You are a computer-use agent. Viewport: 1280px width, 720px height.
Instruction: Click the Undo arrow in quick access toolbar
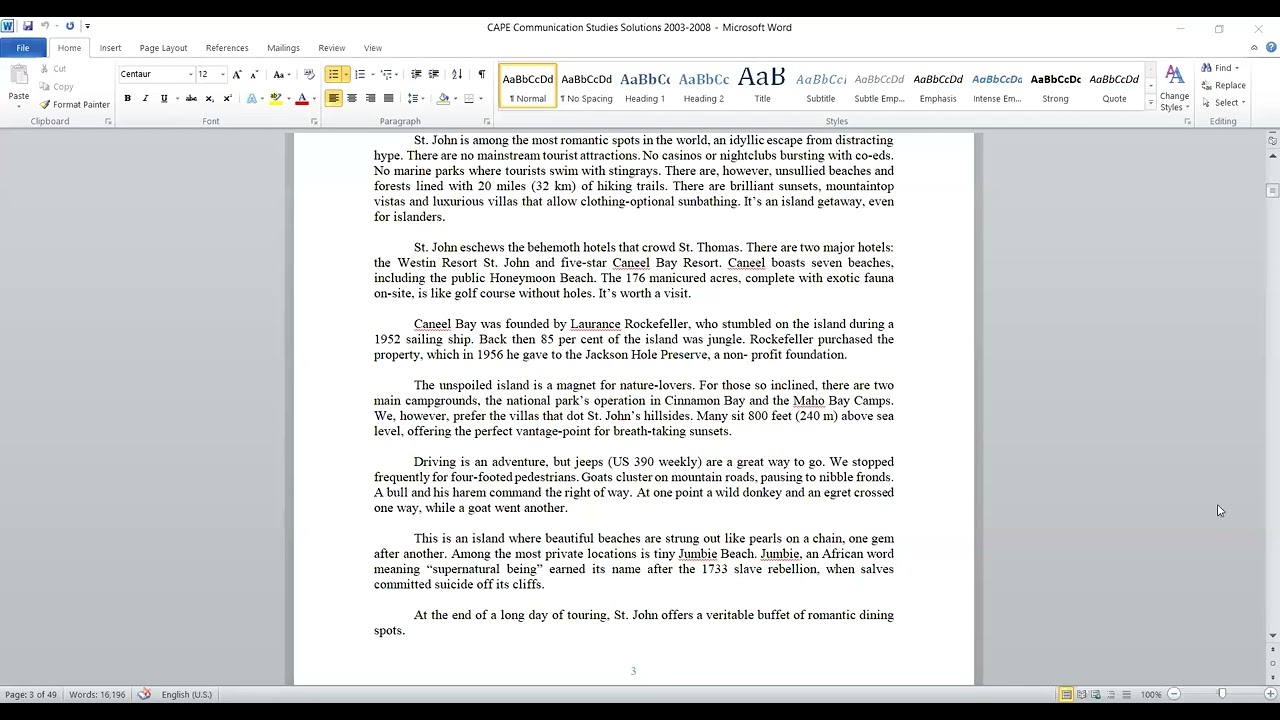pos(44,26)
